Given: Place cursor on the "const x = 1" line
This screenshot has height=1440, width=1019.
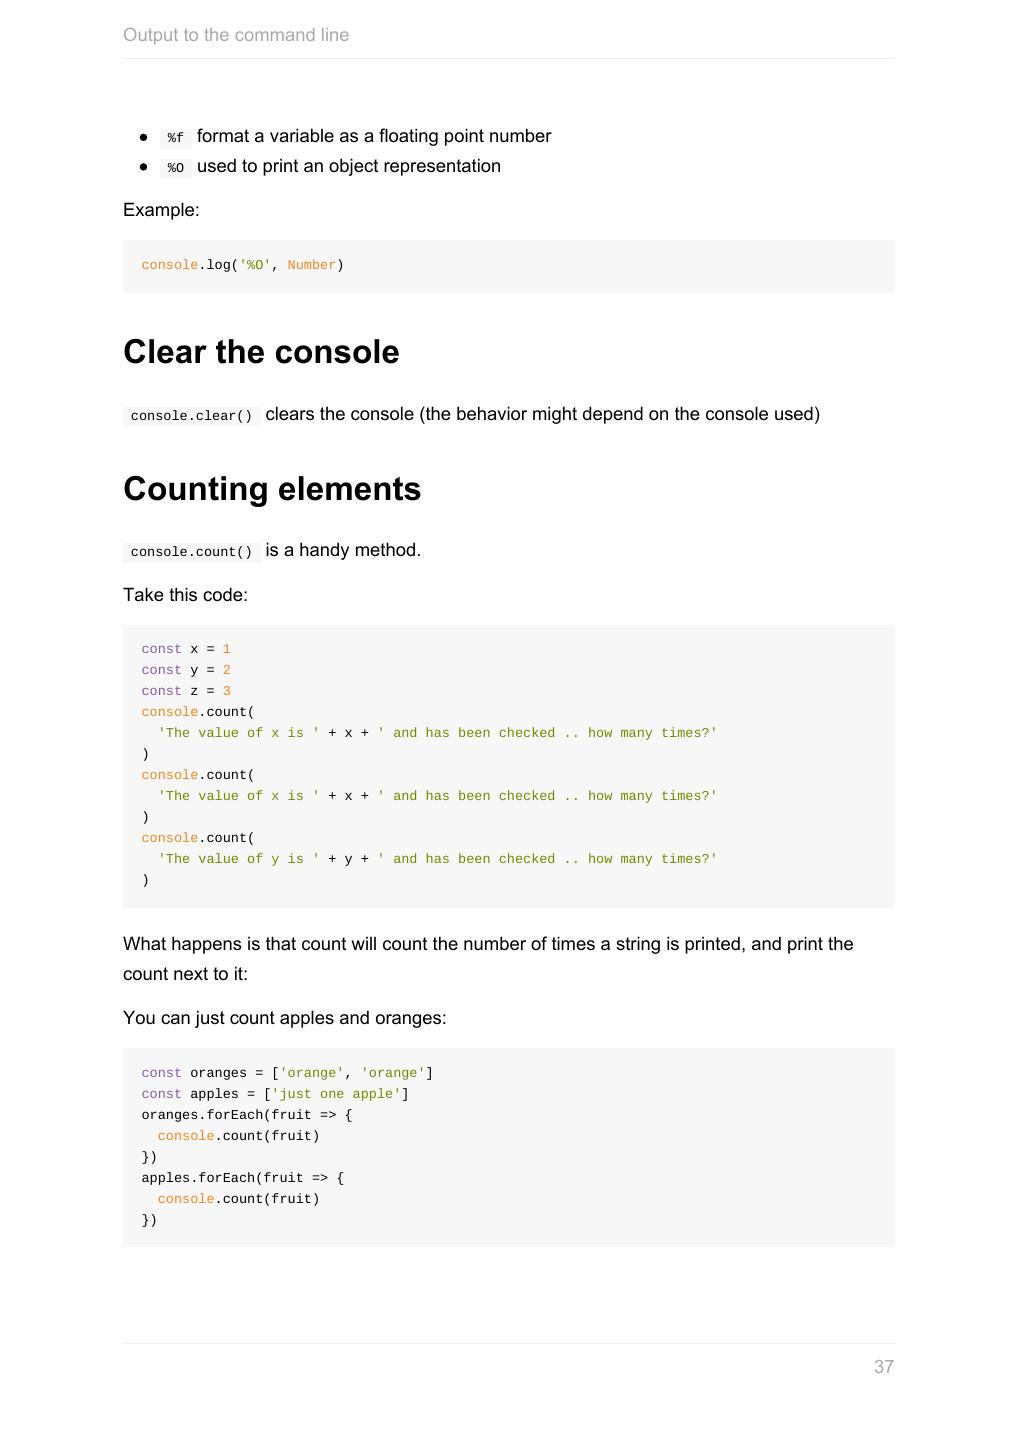Looking at the screenshot, I should [186, 649].
